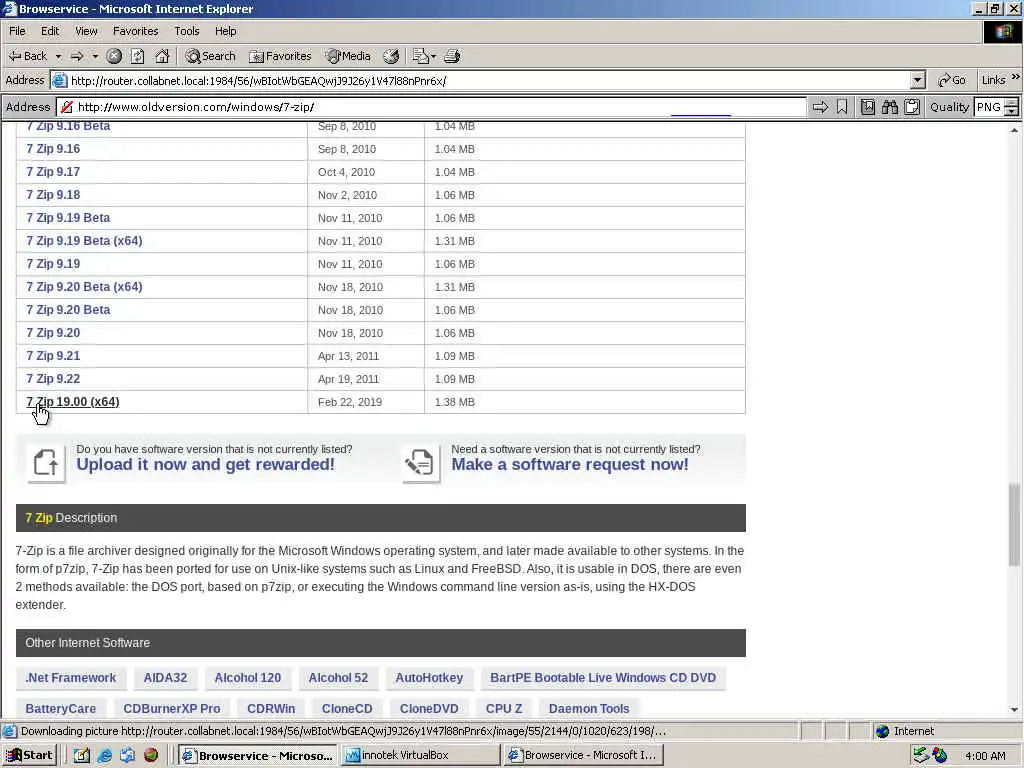
Task: Open the Forward history dropdown arrow
Action: coord(95,57)
